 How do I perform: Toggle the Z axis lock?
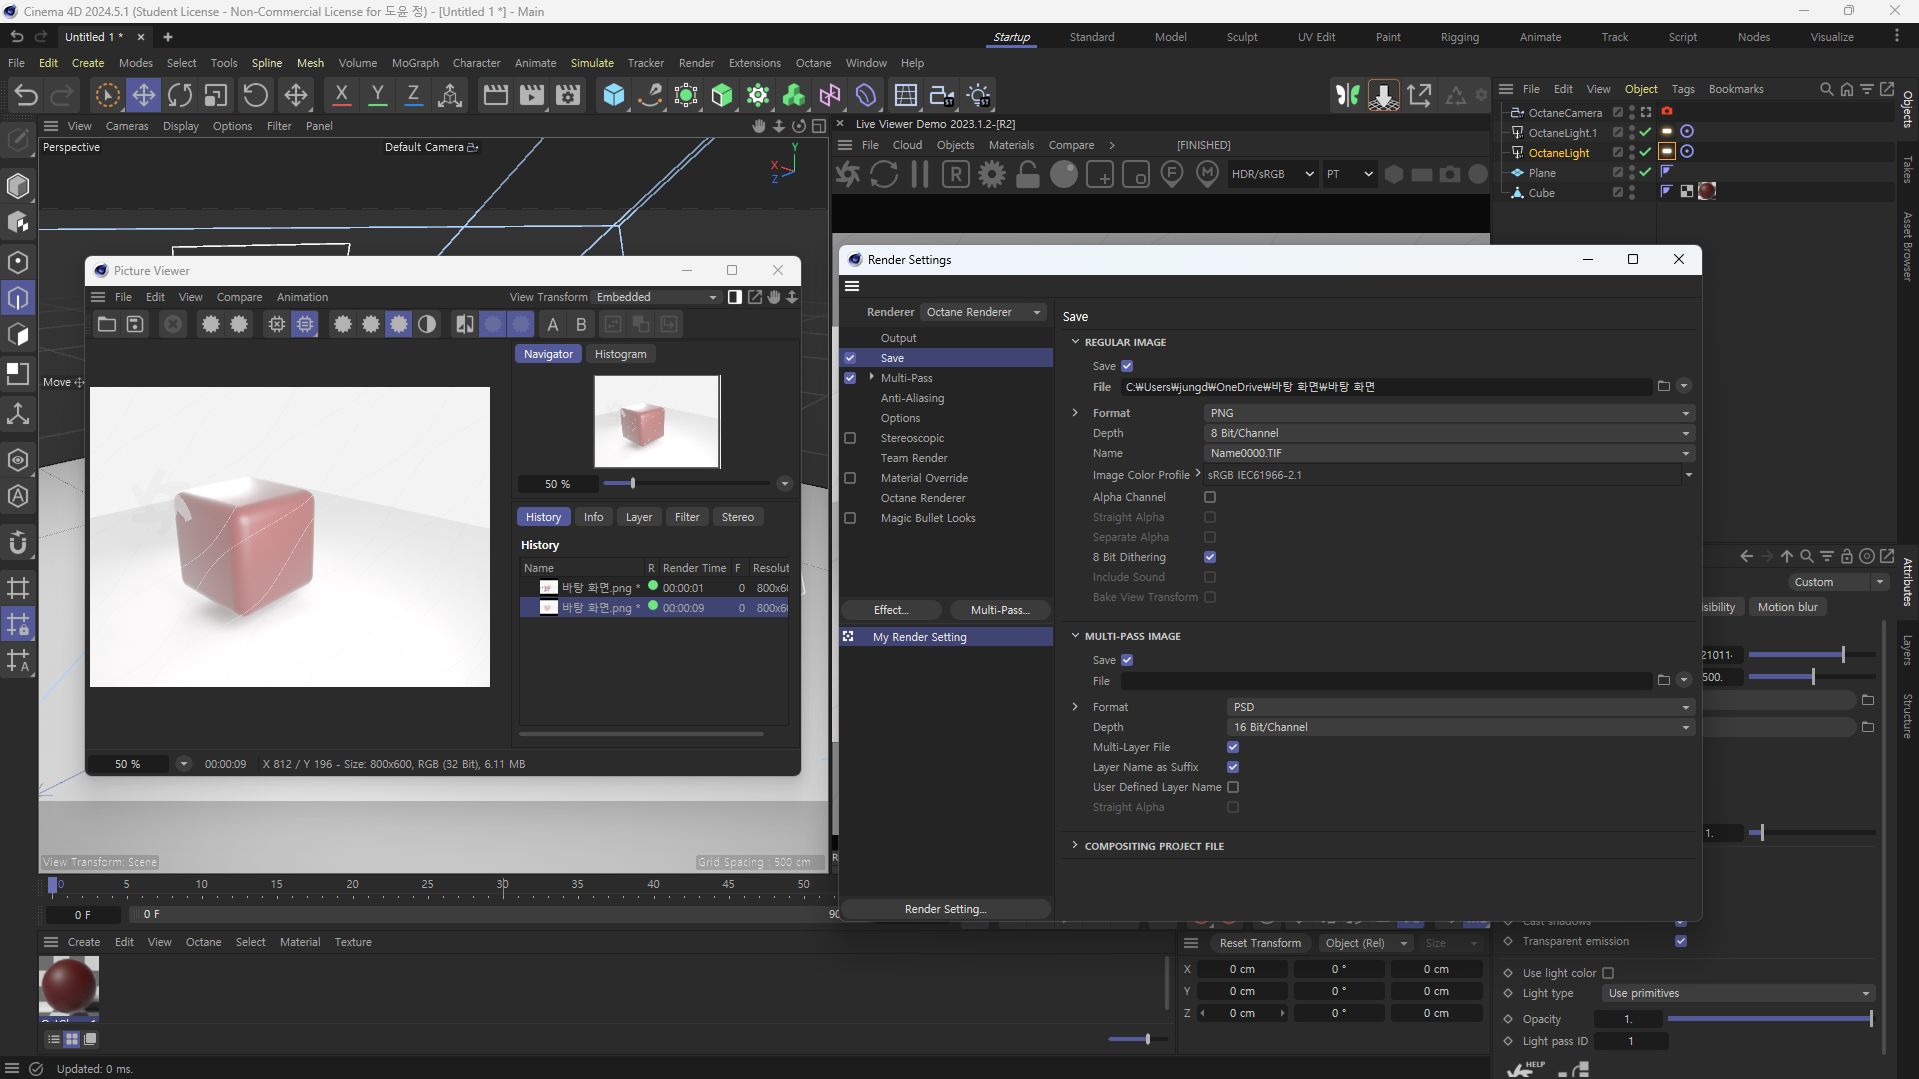pos(413,95)
